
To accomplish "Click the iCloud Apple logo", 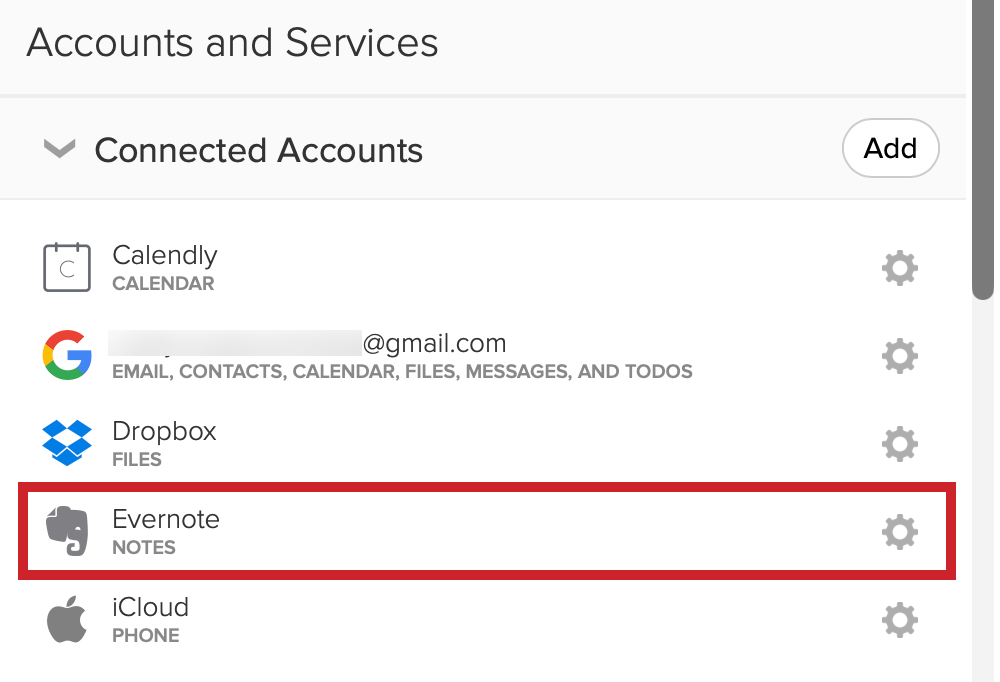I will point(67,619).
